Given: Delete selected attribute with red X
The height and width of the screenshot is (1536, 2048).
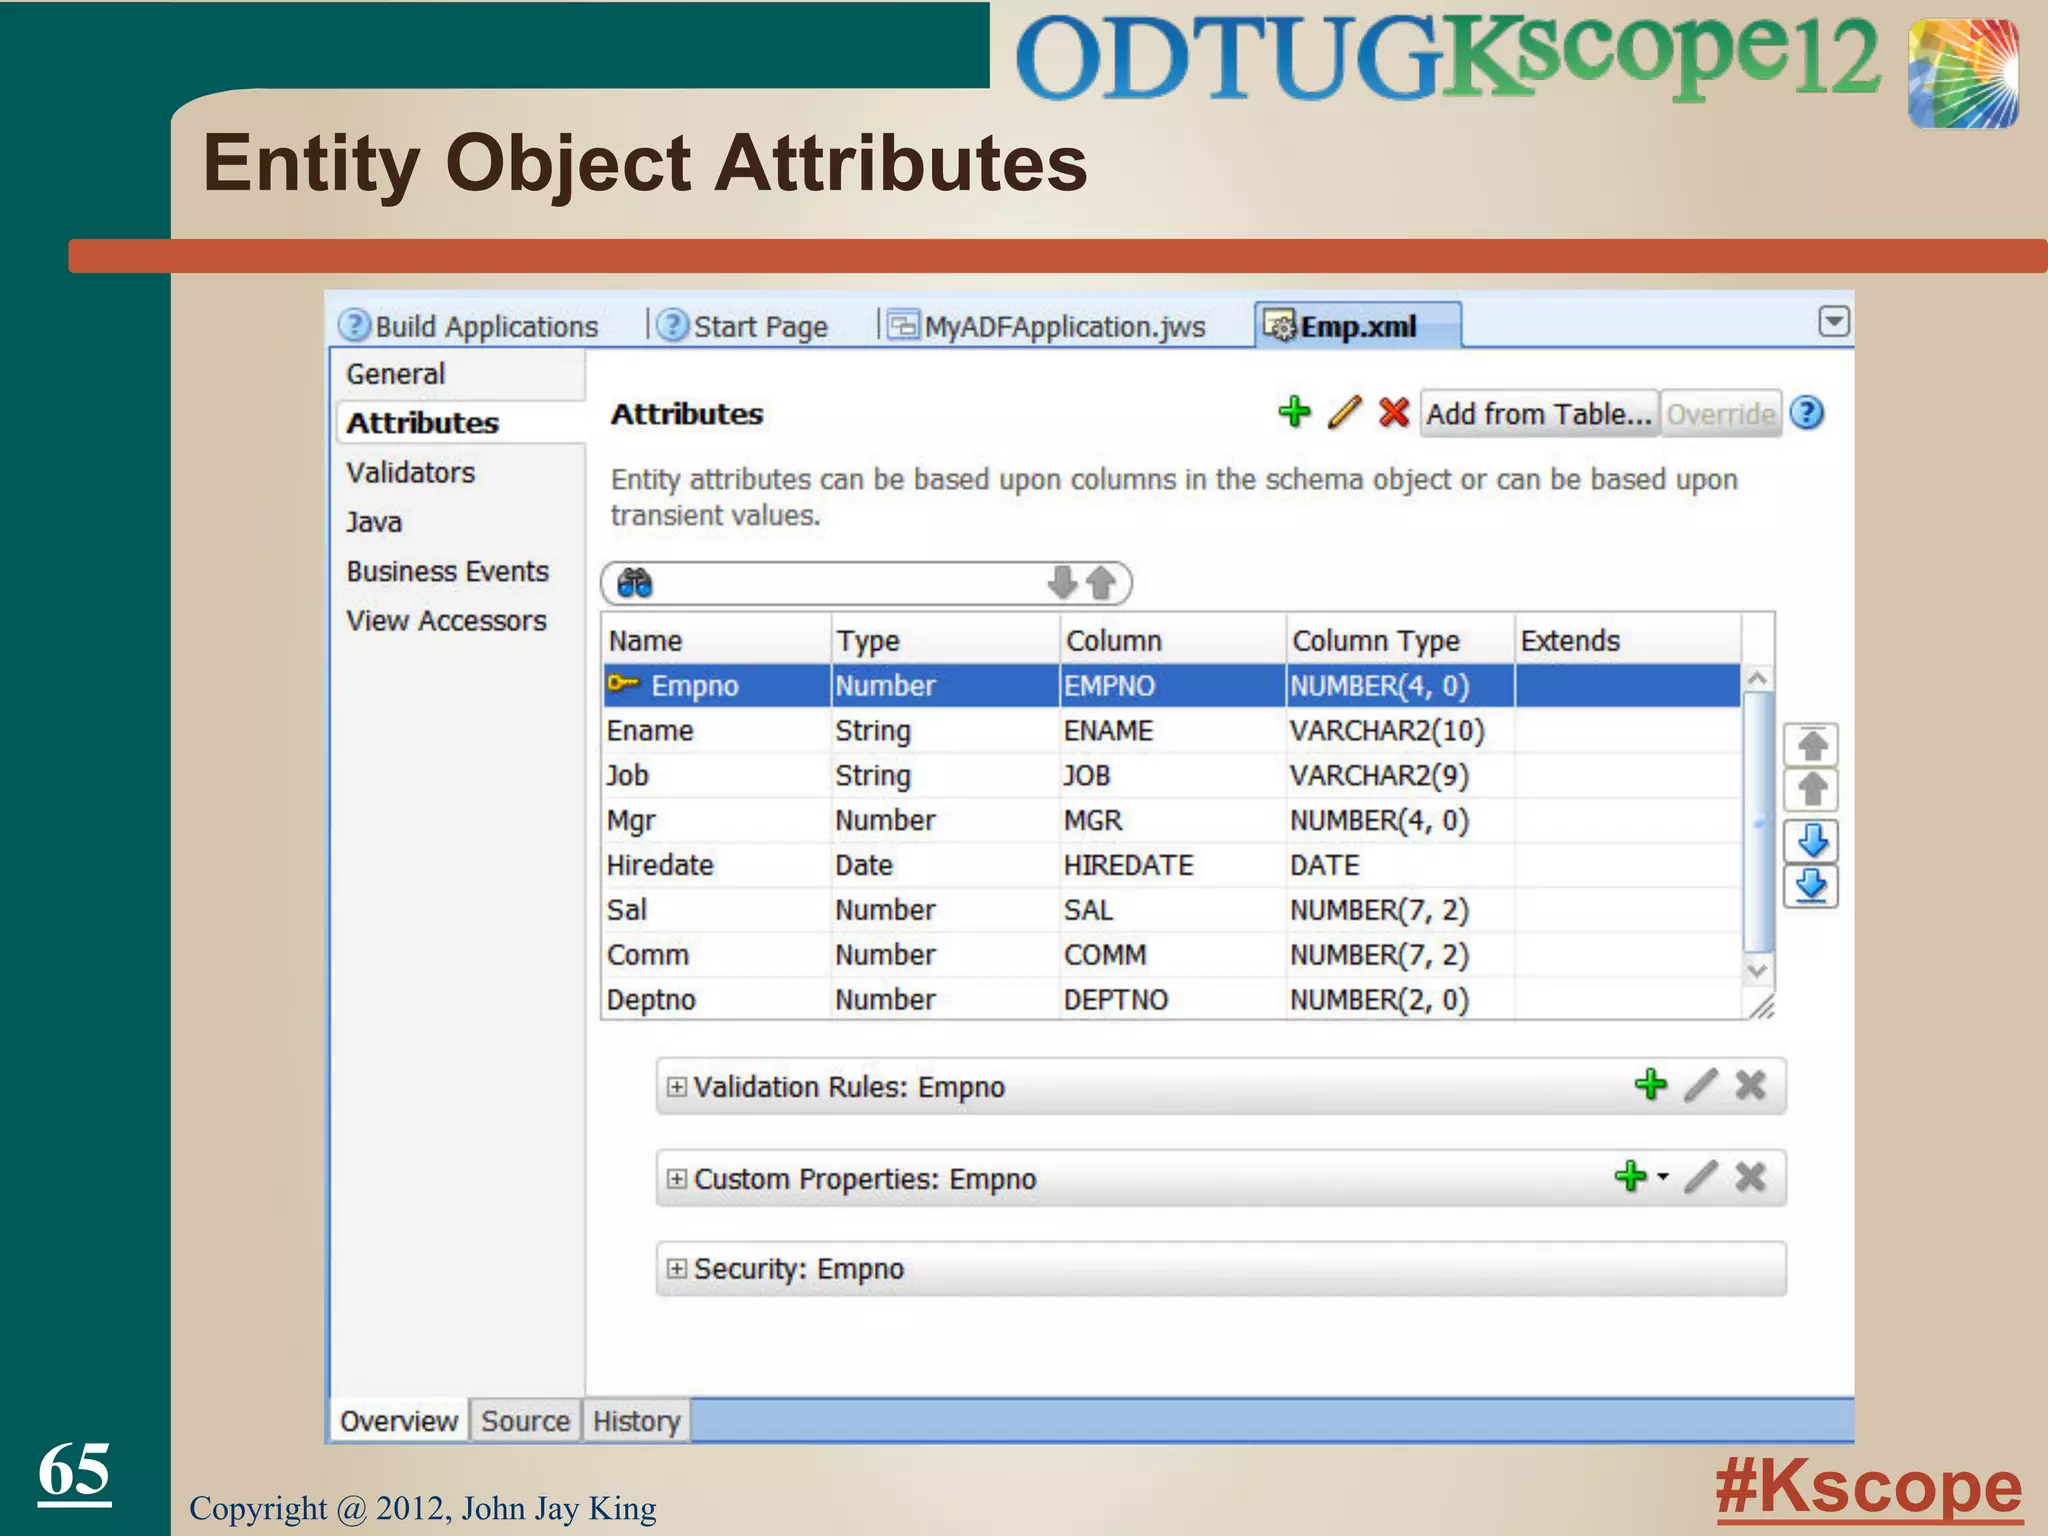Looking at the screenshot, I should (x=1394, y=412).
